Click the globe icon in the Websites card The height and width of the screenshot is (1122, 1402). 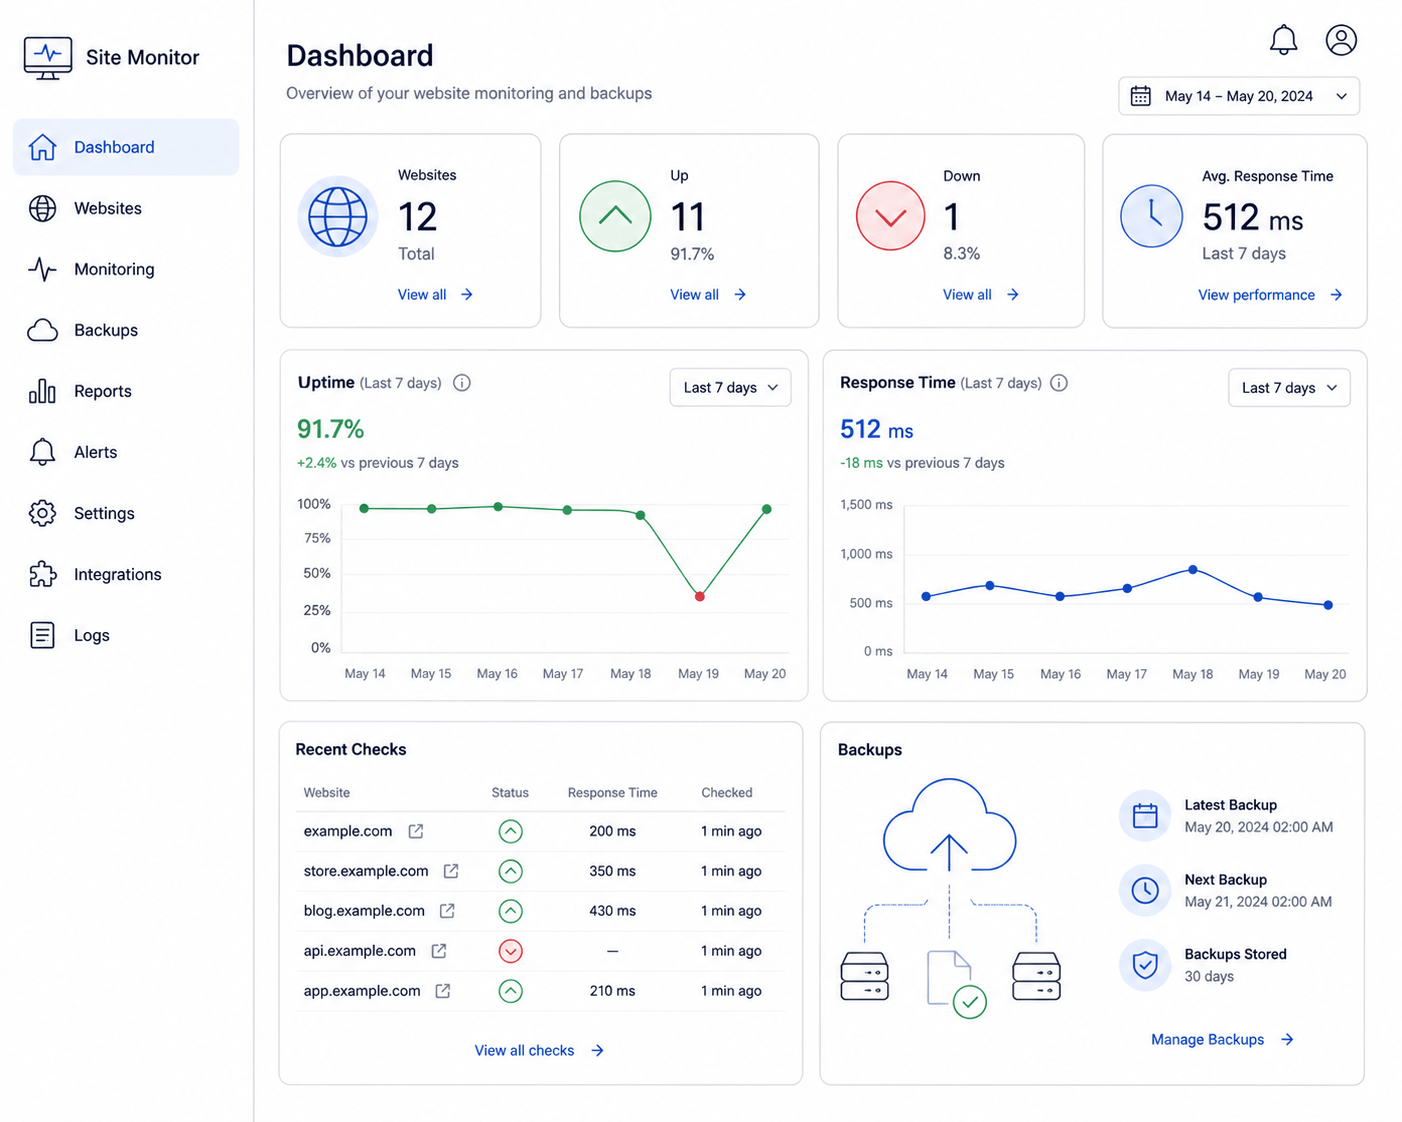coord(338,217)
